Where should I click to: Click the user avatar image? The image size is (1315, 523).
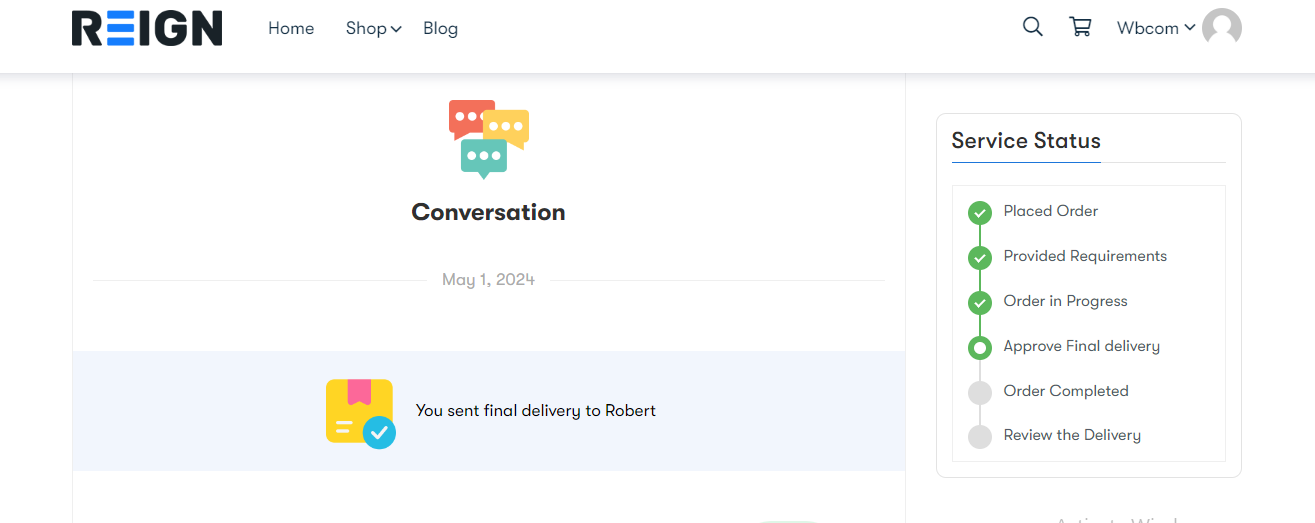point(1221,28)
